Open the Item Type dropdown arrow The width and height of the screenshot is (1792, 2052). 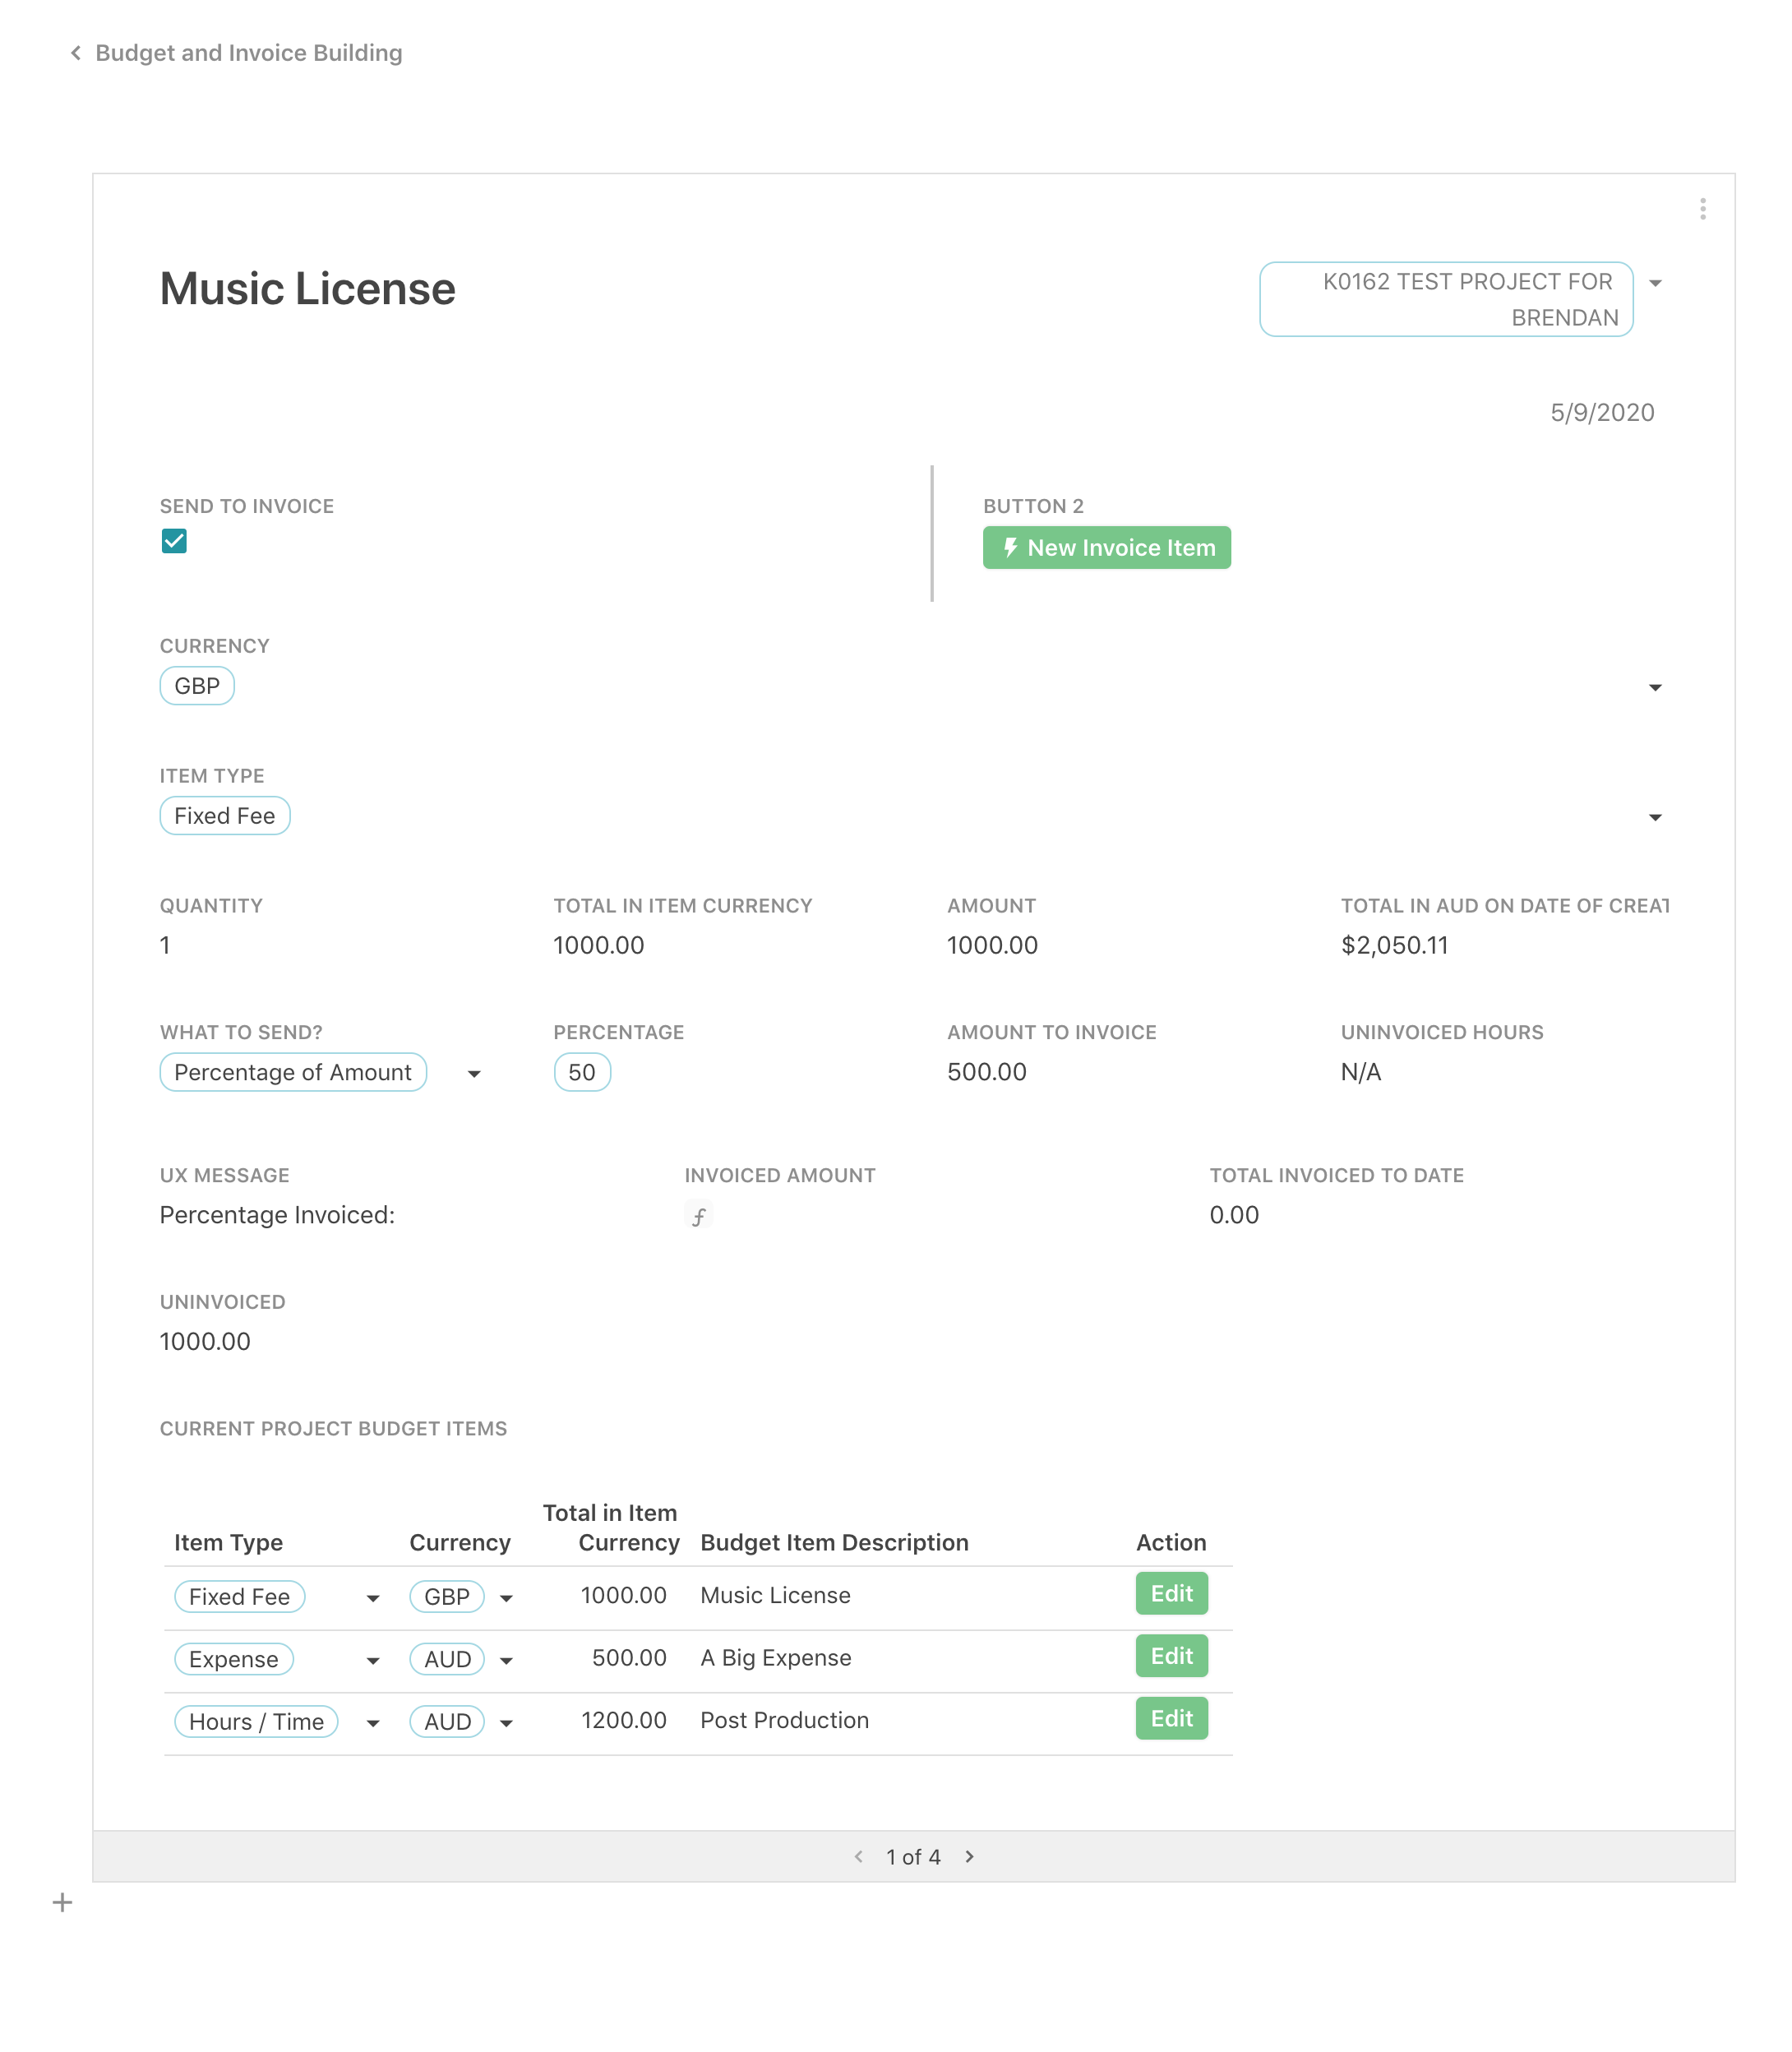[1655, 817]
